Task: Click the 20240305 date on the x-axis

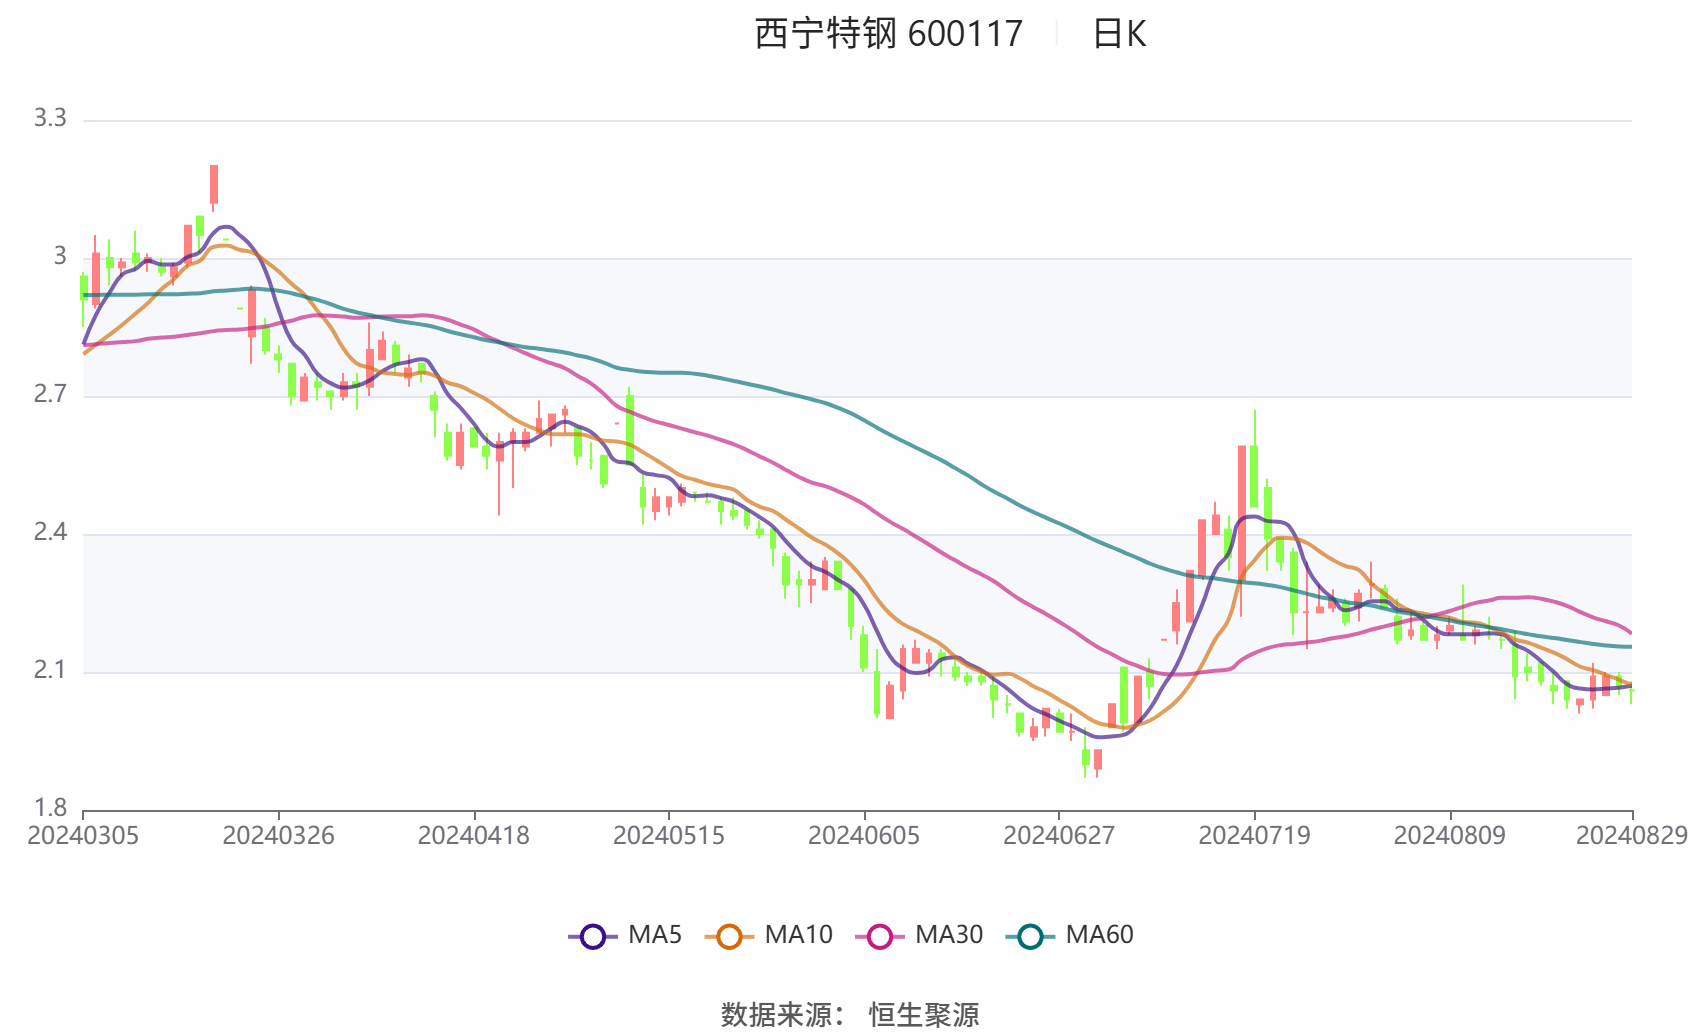Action: click(x=83, y=835)
